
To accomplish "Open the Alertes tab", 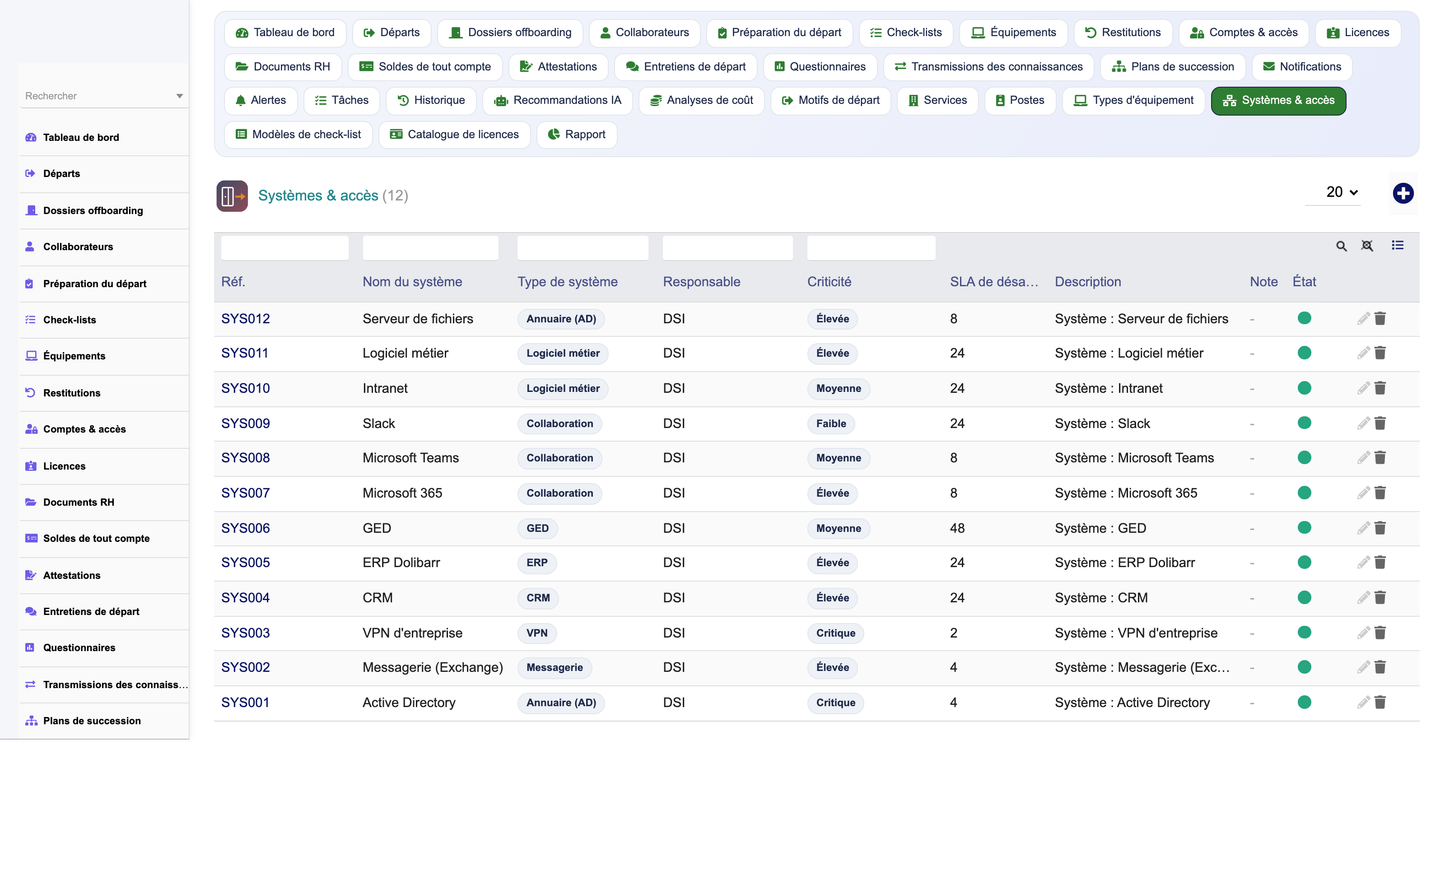I will click(261, 101).
